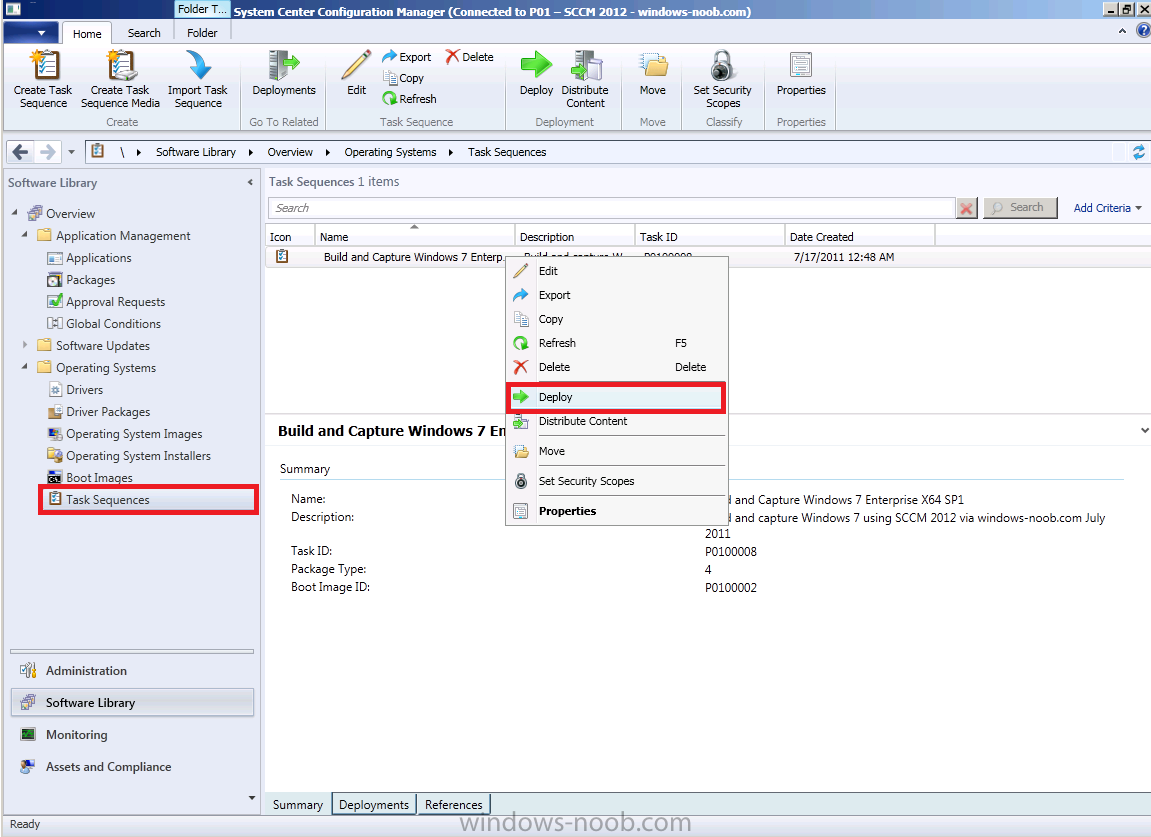Choose Deploy from the context menu

617,397
